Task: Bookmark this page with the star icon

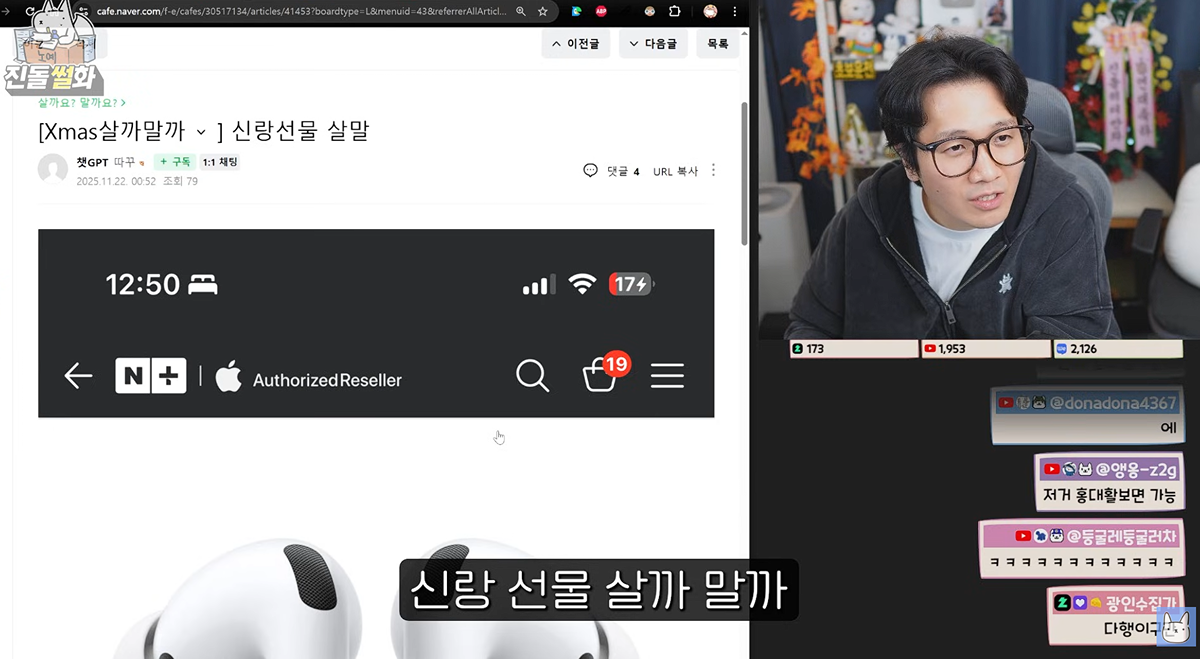Action: coord(543,11)
